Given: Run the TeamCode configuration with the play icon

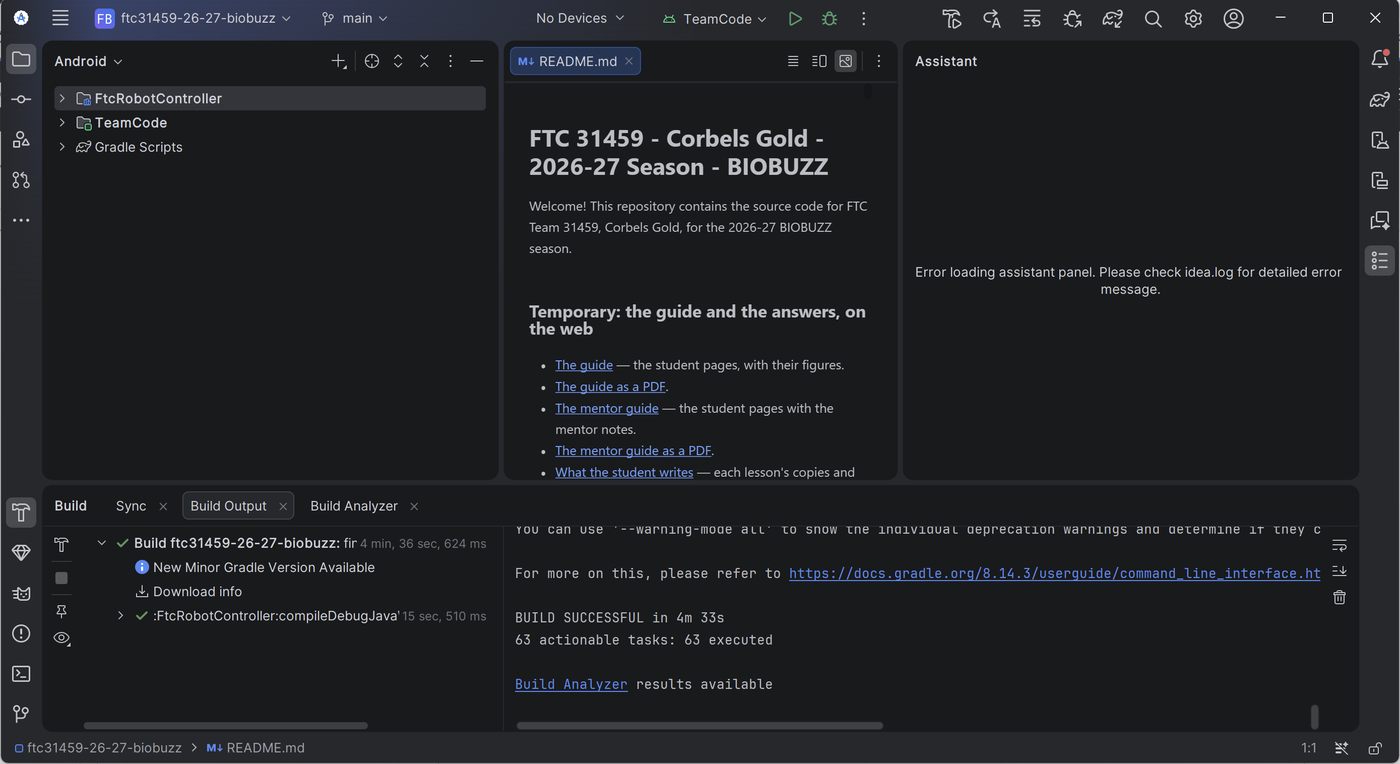Looking at the screenshot, I should tap(795, 19).
